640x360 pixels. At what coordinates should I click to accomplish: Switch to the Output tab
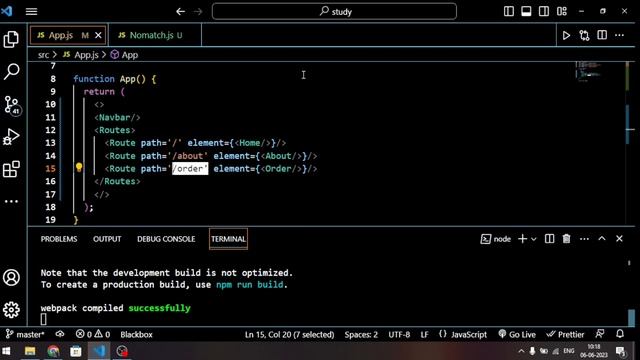tap(107, 239)
